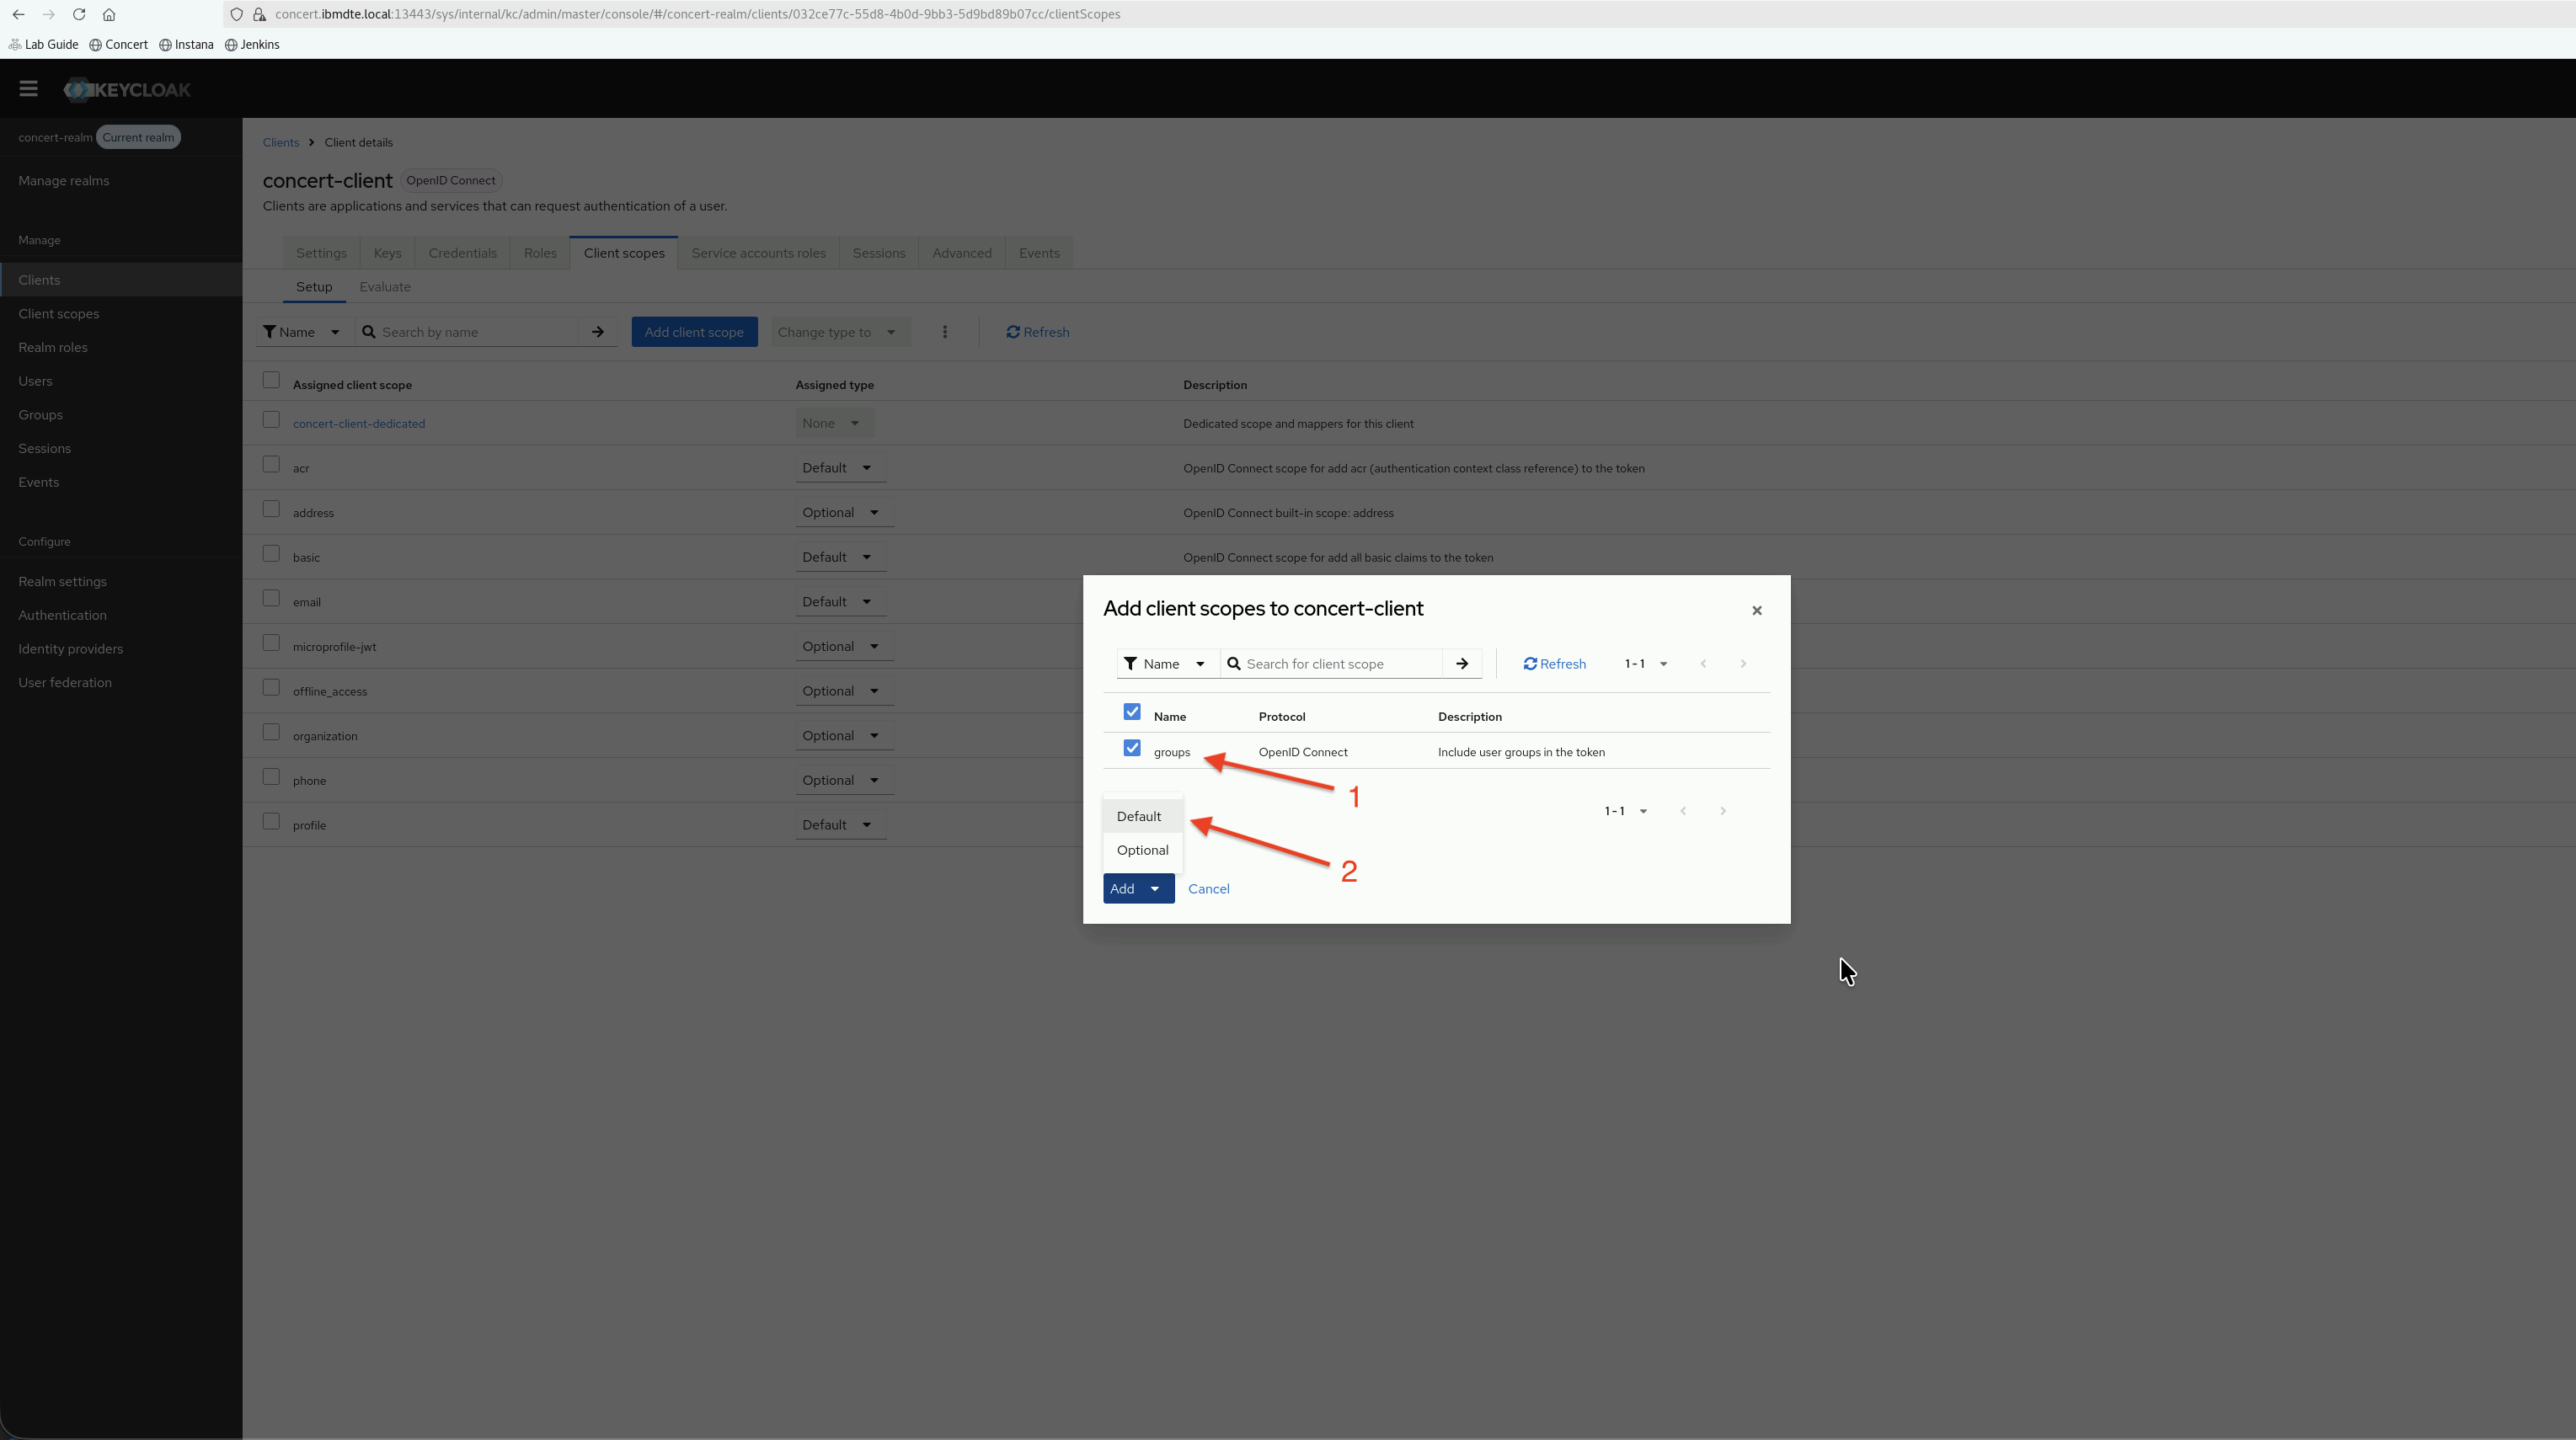Click the browser URL address bar
The image size is (2576, 1440).
click(x=697, y=14)
